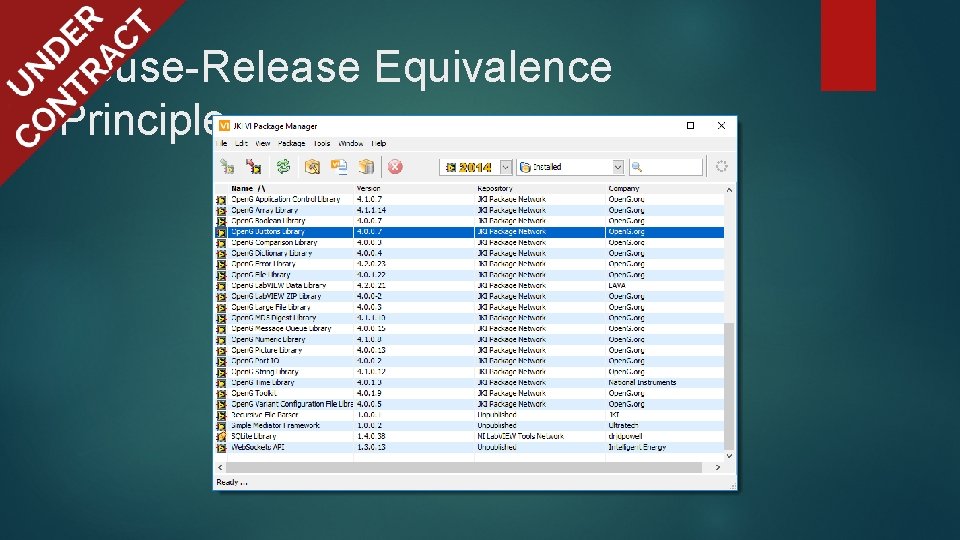The image size is (960, 540).
Task: Select OpenG LabVIEW Data Library name
Action: tap(279, 285)
